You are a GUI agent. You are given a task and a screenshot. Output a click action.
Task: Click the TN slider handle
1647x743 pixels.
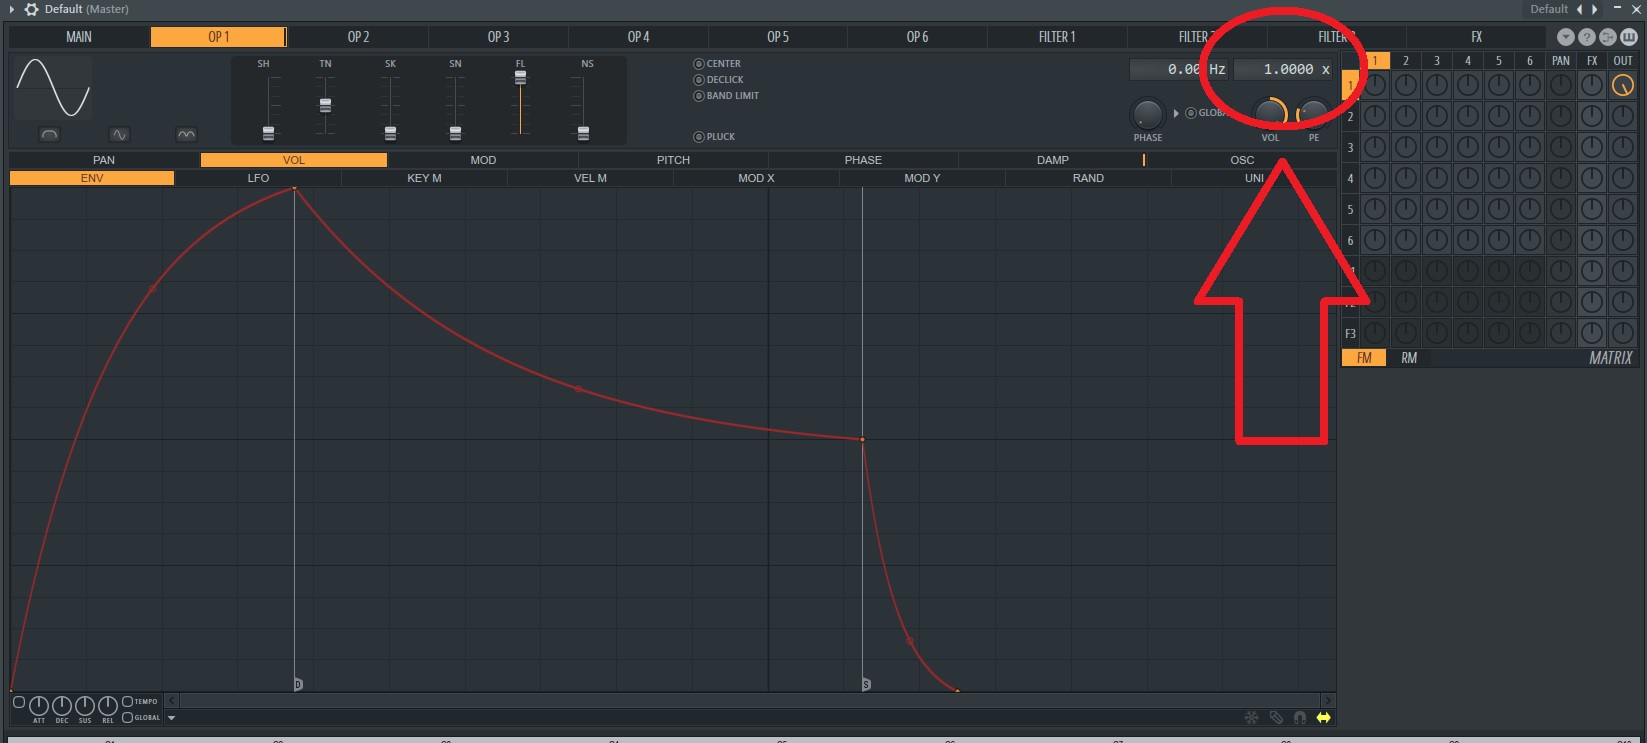click(x=325, y=105)
